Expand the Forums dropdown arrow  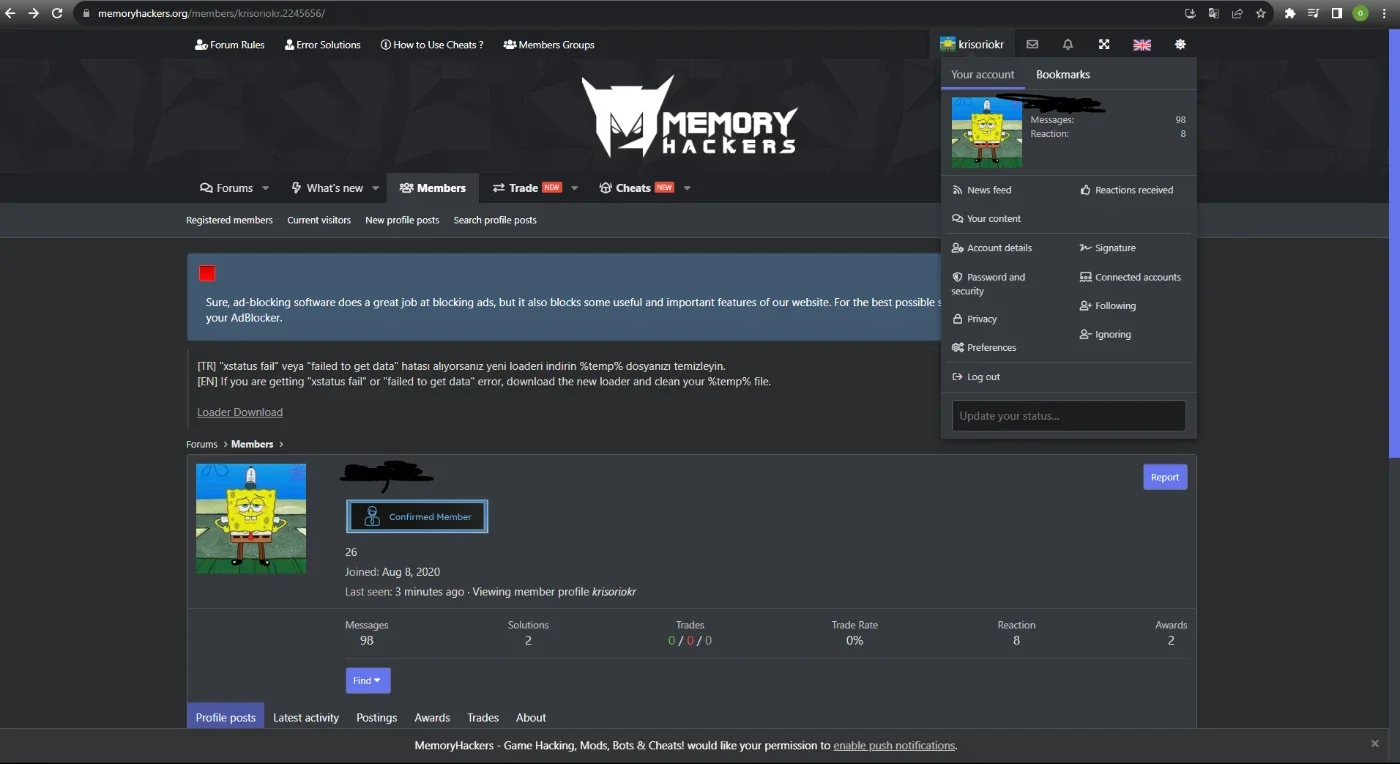(x=266, y=188)
